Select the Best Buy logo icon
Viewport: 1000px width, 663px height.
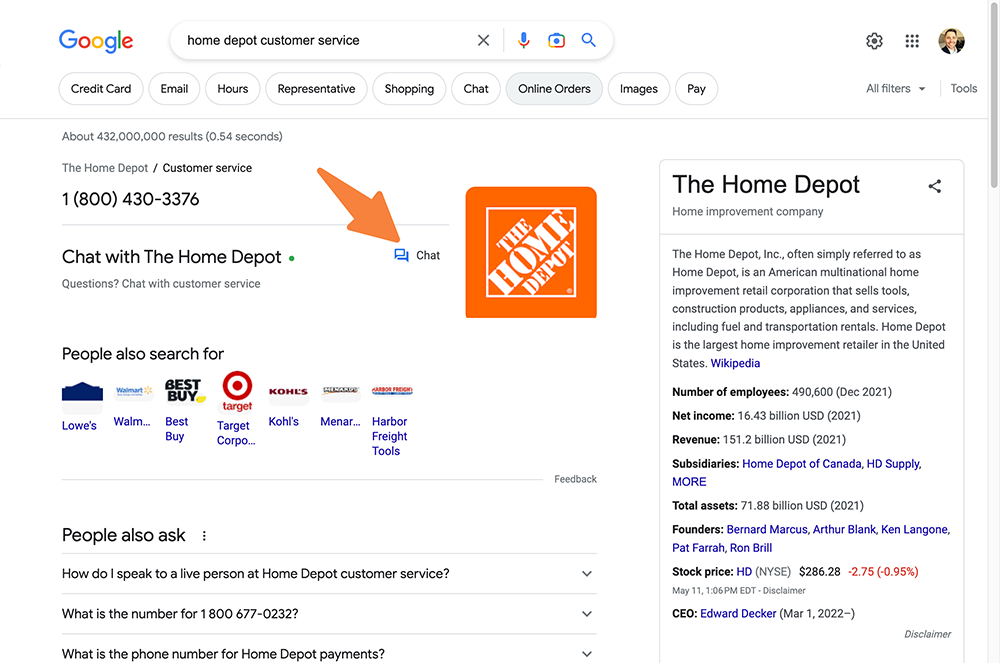tap(185, 390)
